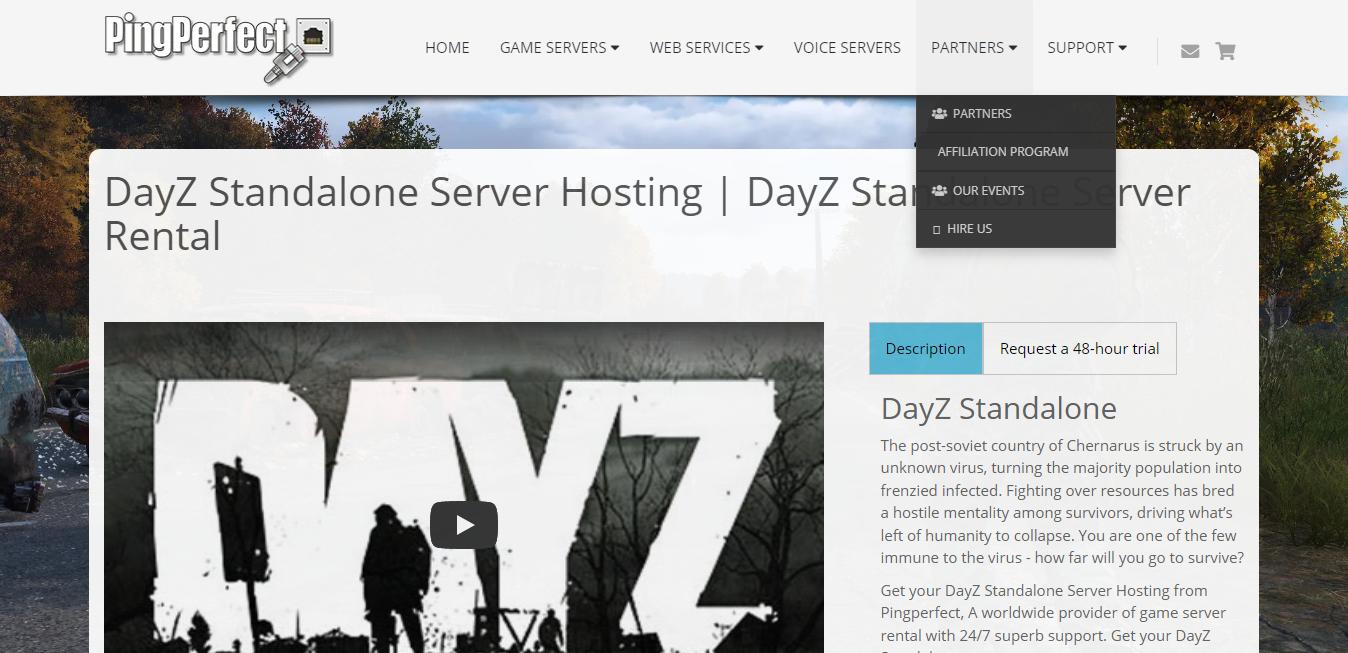Switch to the Description tab
This screenshot has height=653, width=1348.
(926, 349)
